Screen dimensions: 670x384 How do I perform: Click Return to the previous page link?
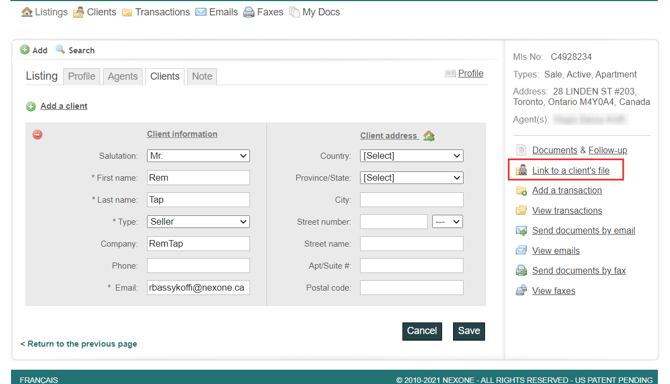click(79, 344)
